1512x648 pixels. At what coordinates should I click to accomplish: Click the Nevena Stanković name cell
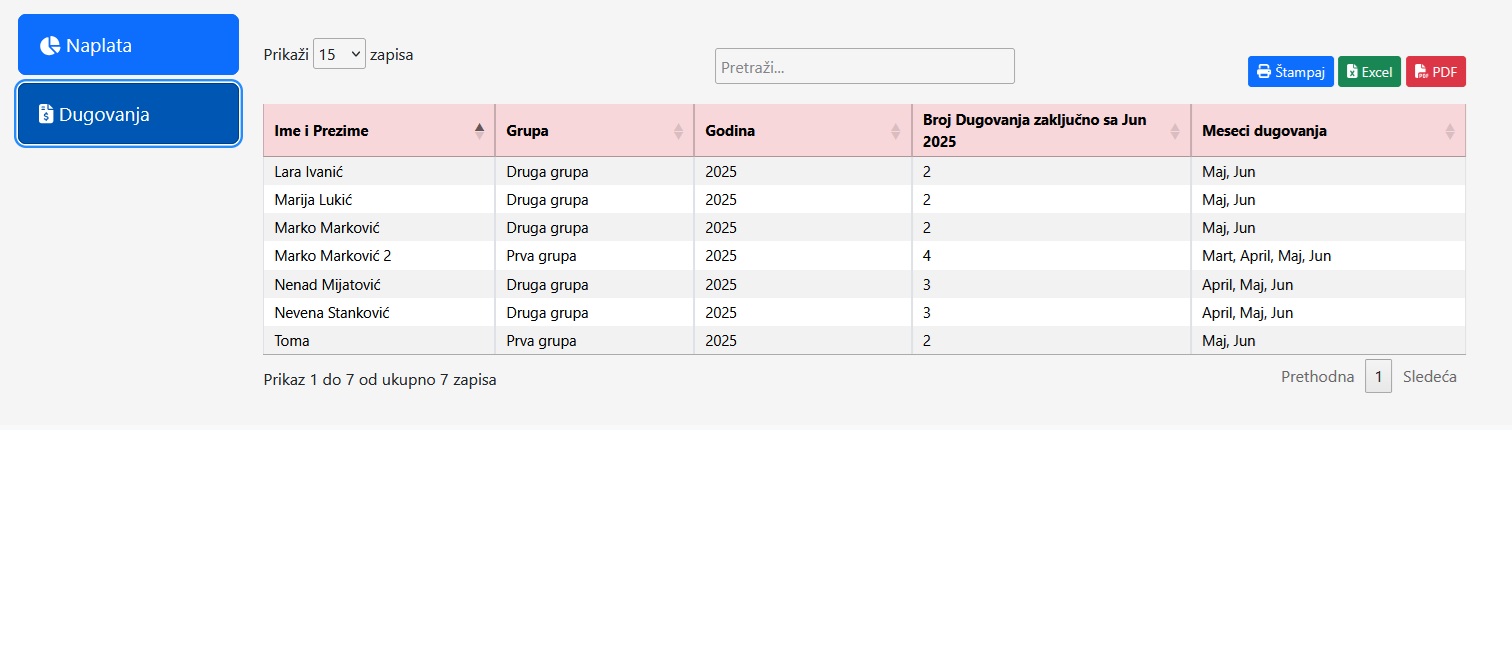[x=331, y=313]
